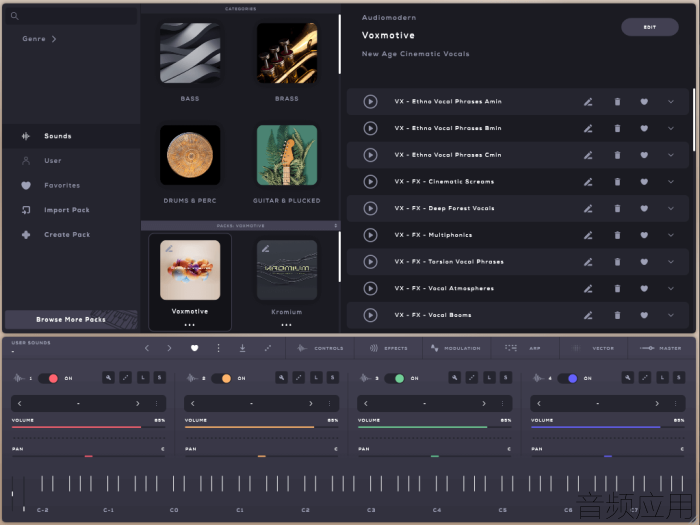Toggle layer 1 red ON switch

click(48, 378)
